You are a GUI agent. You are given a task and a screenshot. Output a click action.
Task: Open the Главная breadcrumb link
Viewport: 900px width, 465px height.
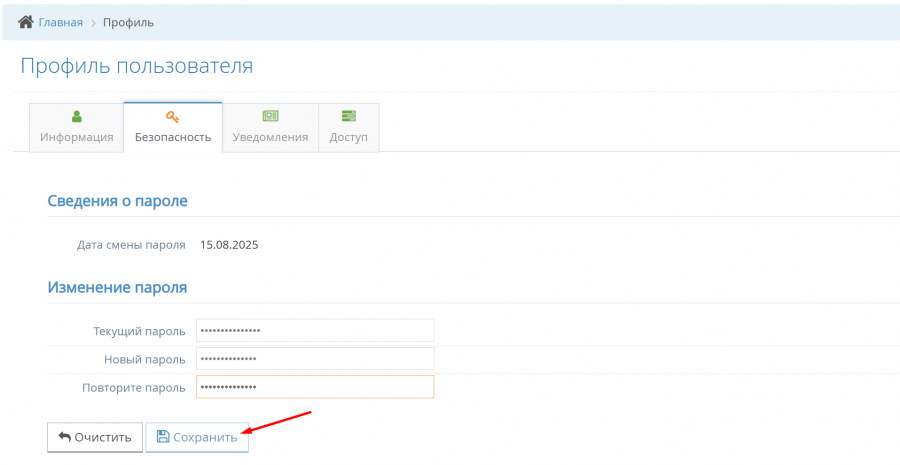click(60, 22)
